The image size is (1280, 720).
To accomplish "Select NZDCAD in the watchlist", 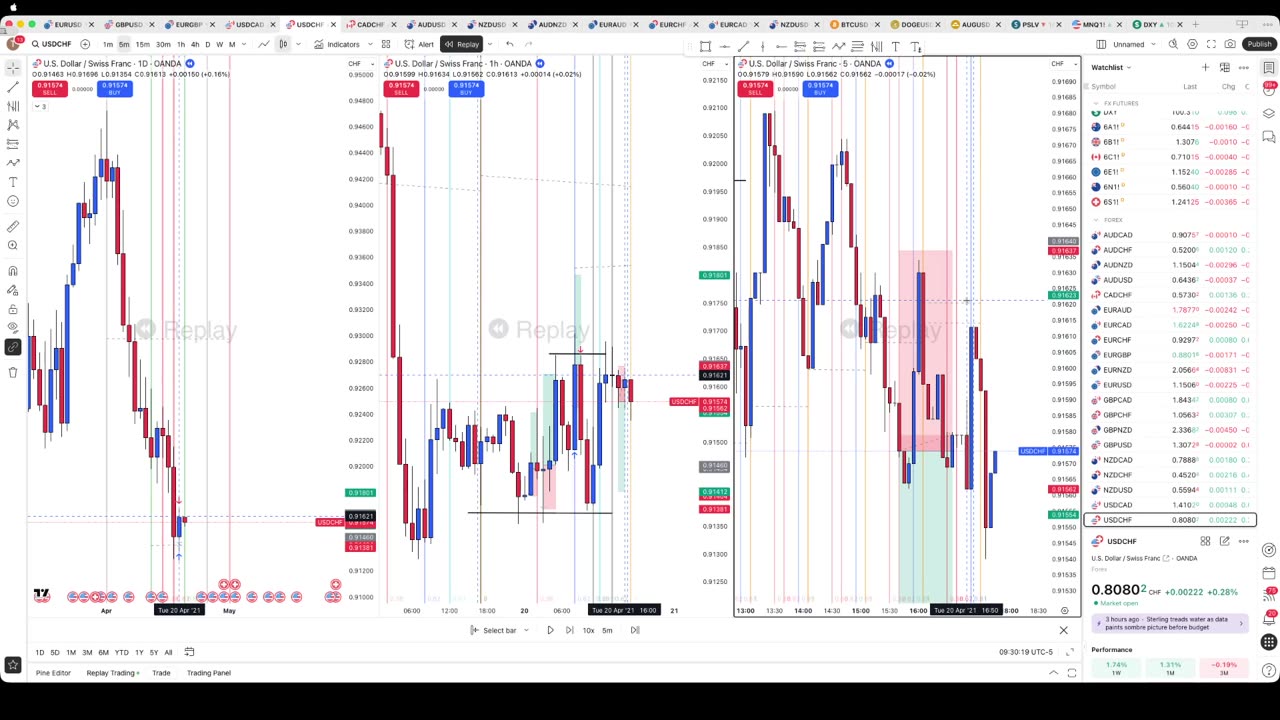I will [x=1168, y=460].
